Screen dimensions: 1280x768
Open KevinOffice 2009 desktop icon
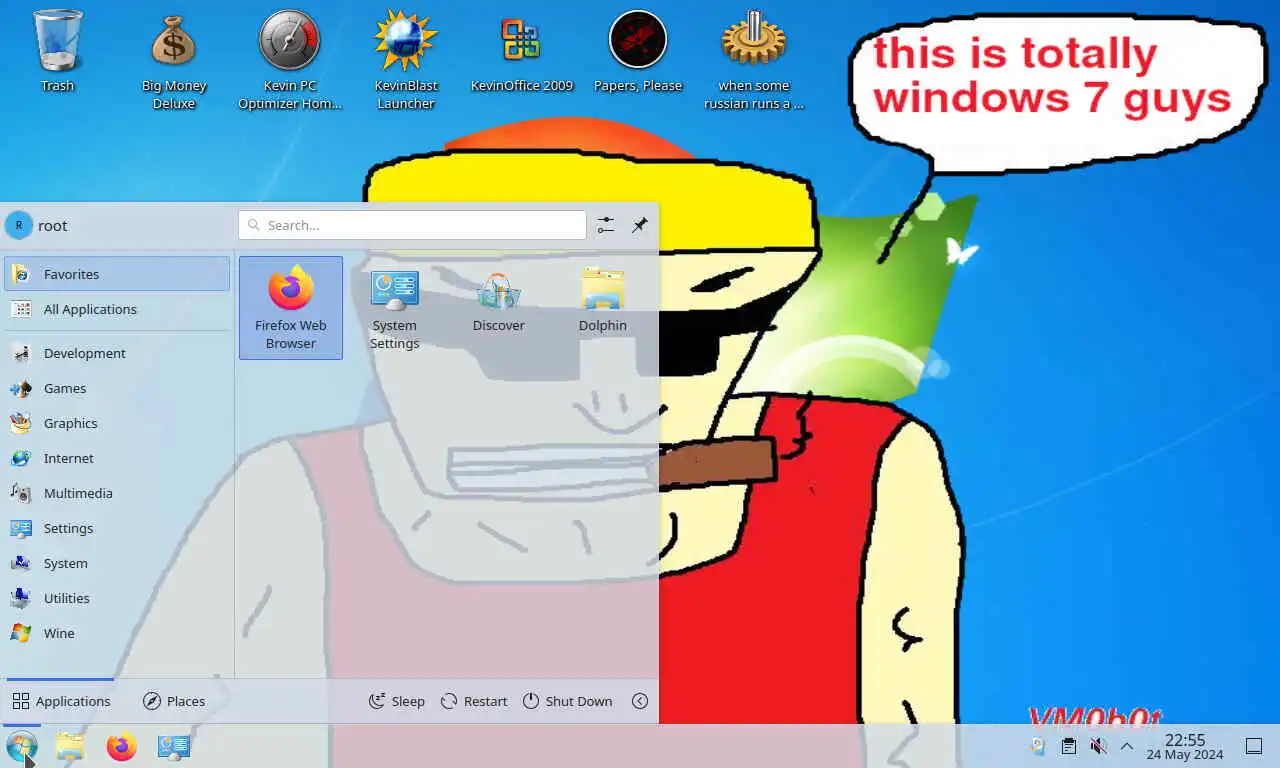522,52
